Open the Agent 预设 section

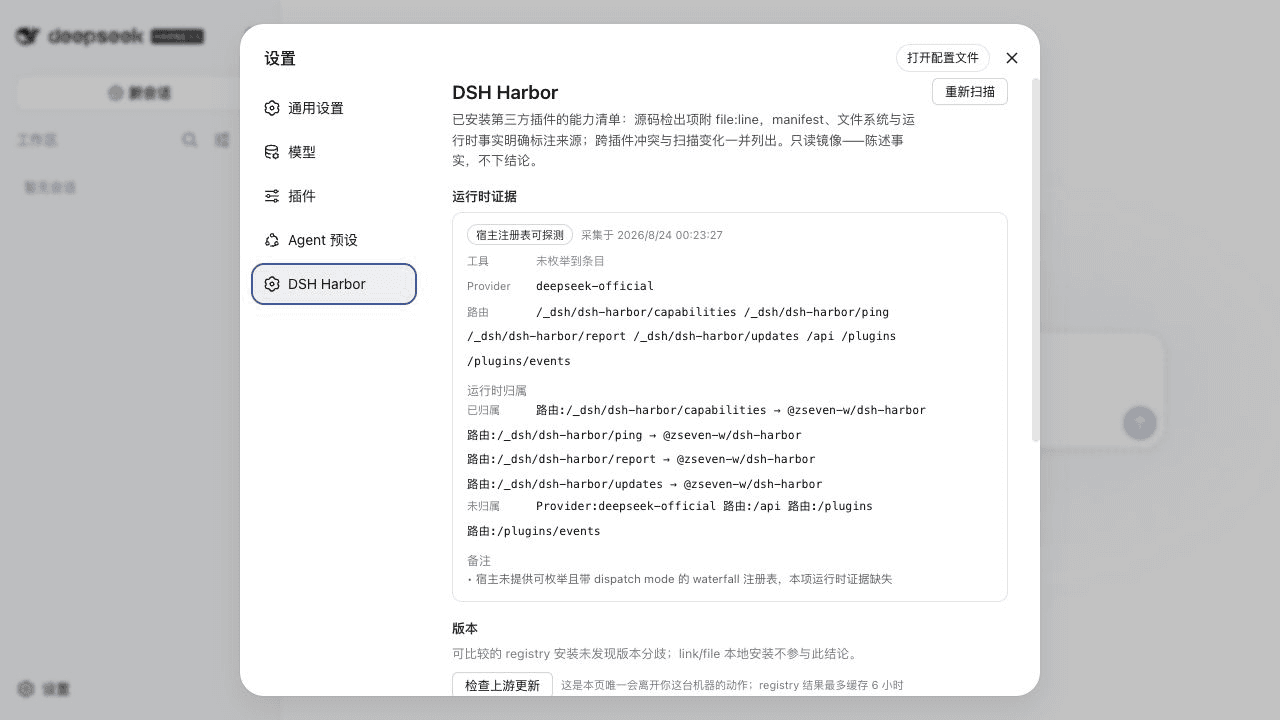coord(333,240)
